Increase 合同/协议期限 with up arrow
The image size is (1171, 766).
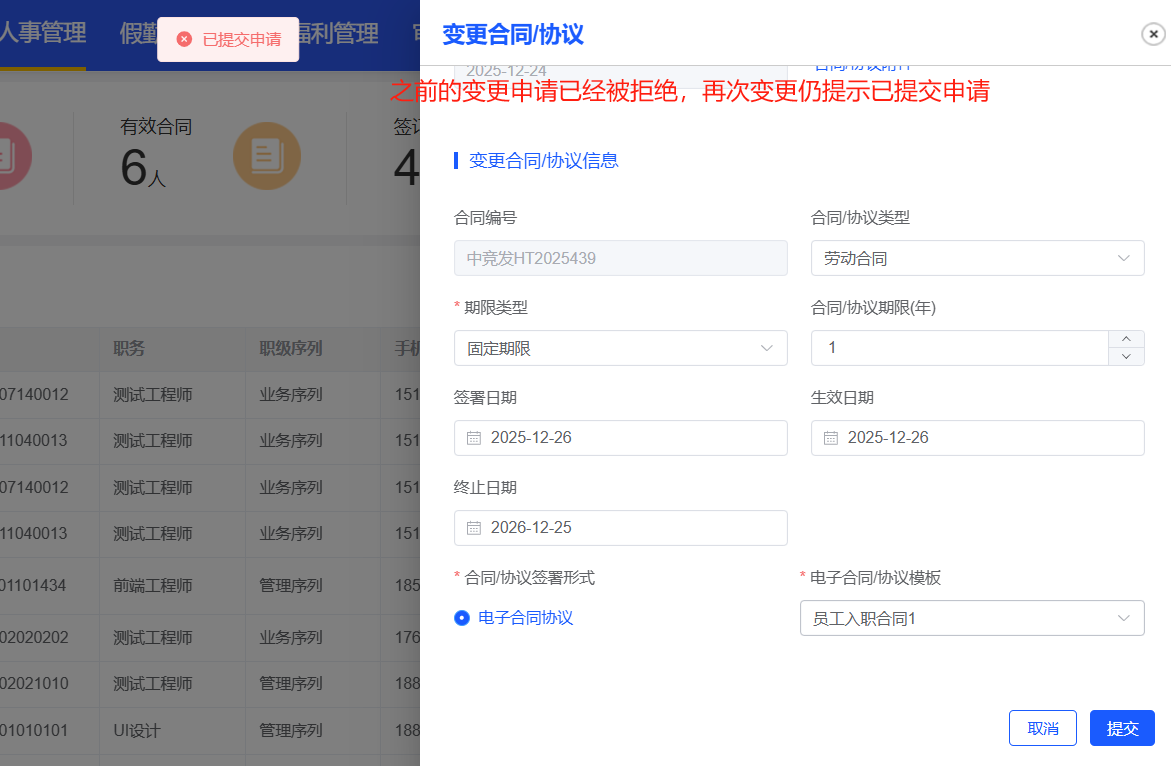pos(1126,339)
